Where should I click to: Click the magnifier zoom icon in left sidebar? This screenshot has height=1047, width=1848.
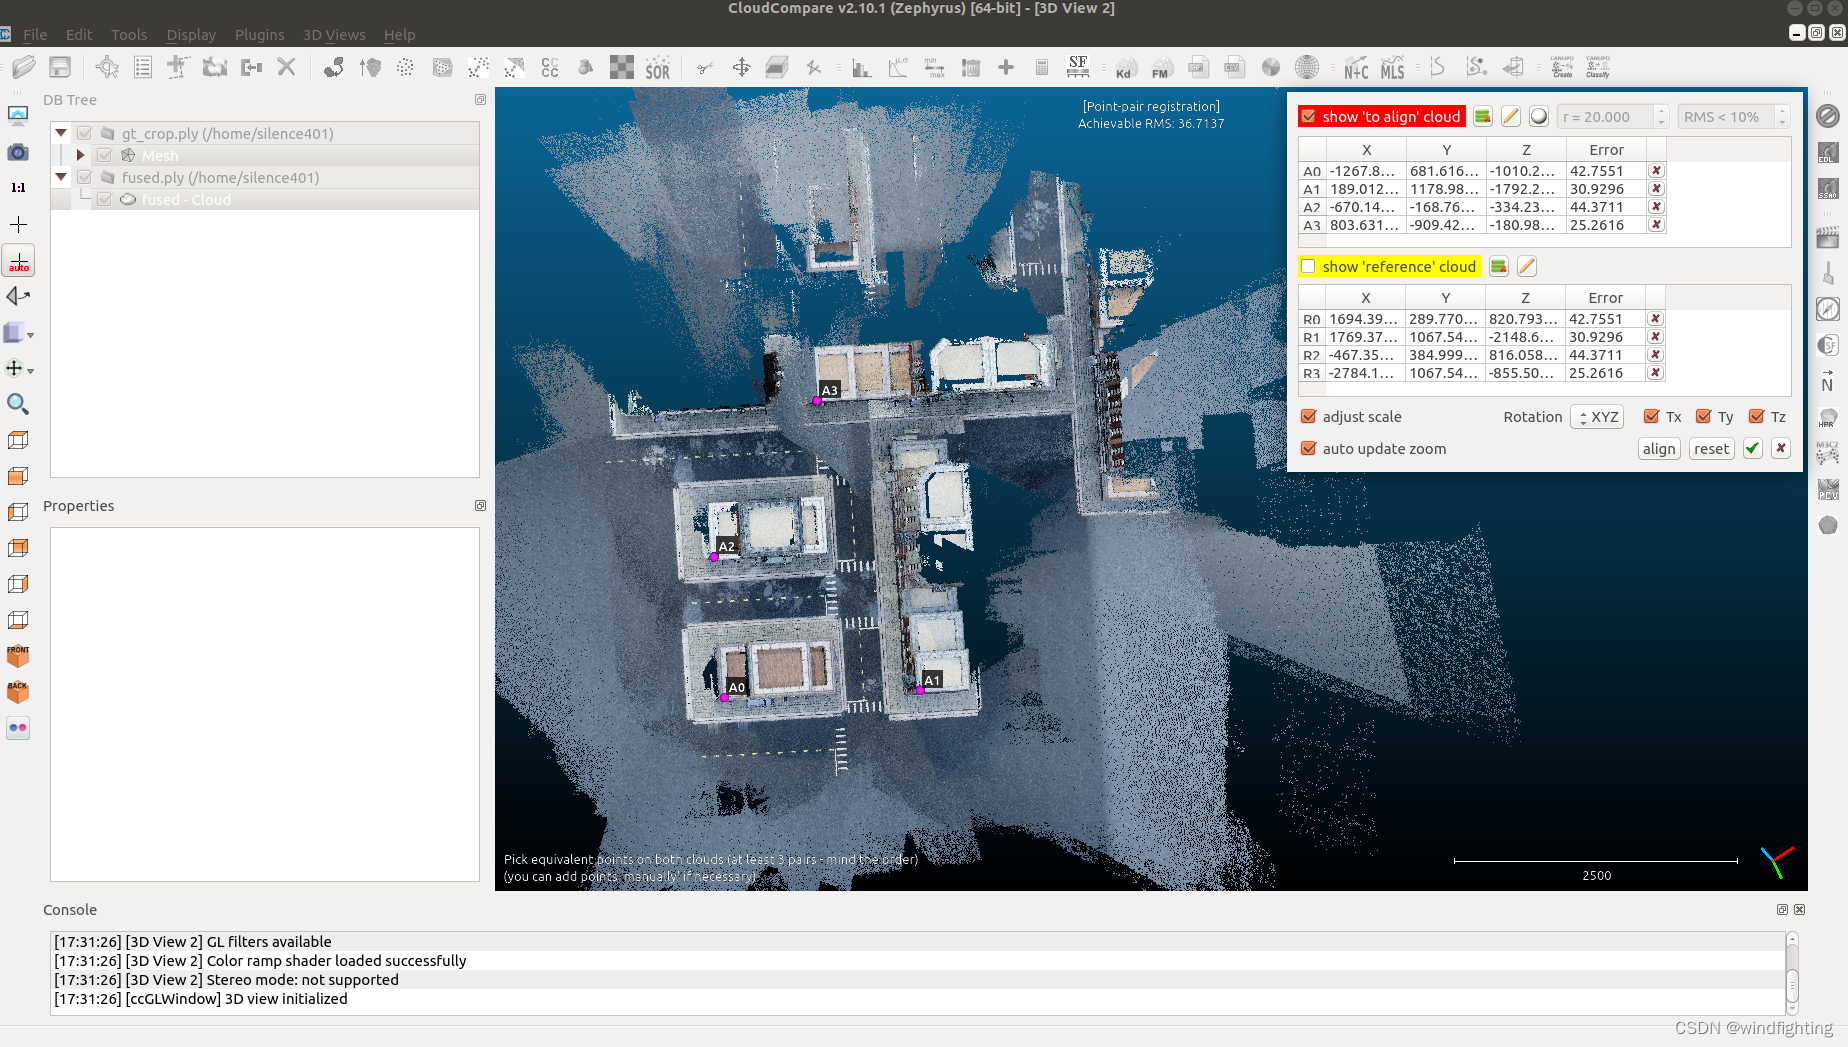[x=18, y=404]
